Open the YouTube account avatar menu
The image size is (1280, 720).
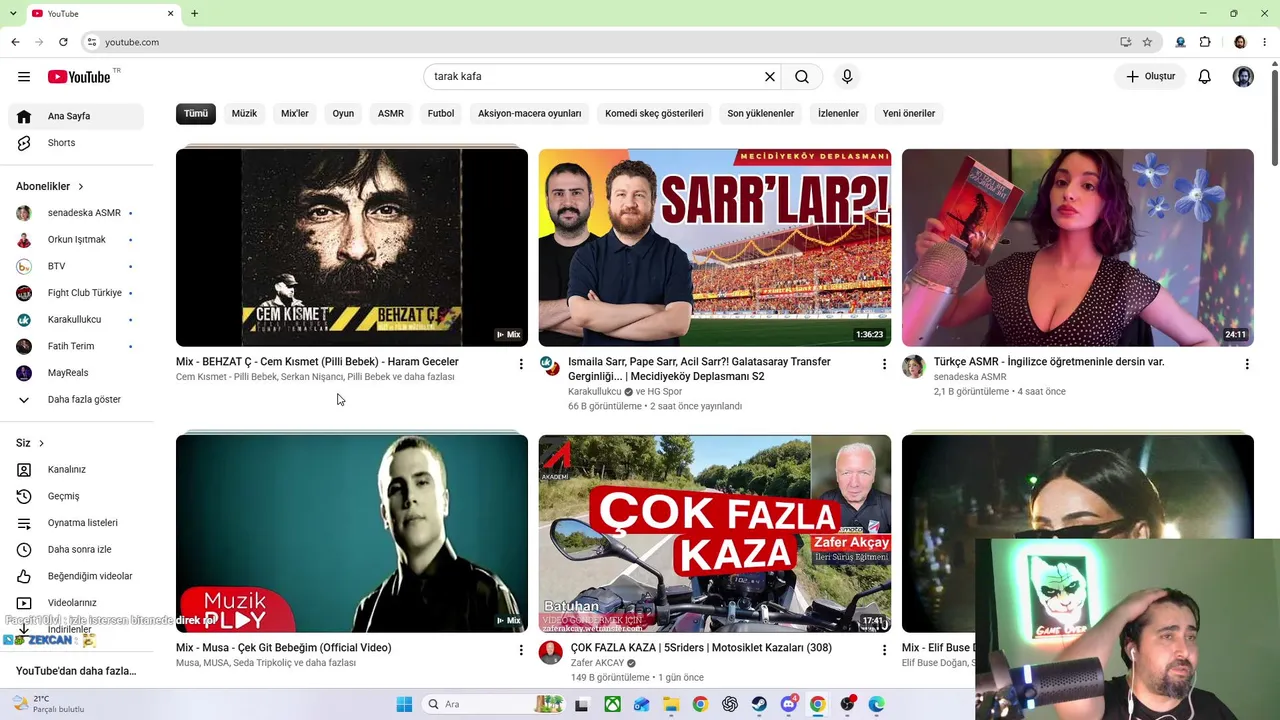(1243, 77)
